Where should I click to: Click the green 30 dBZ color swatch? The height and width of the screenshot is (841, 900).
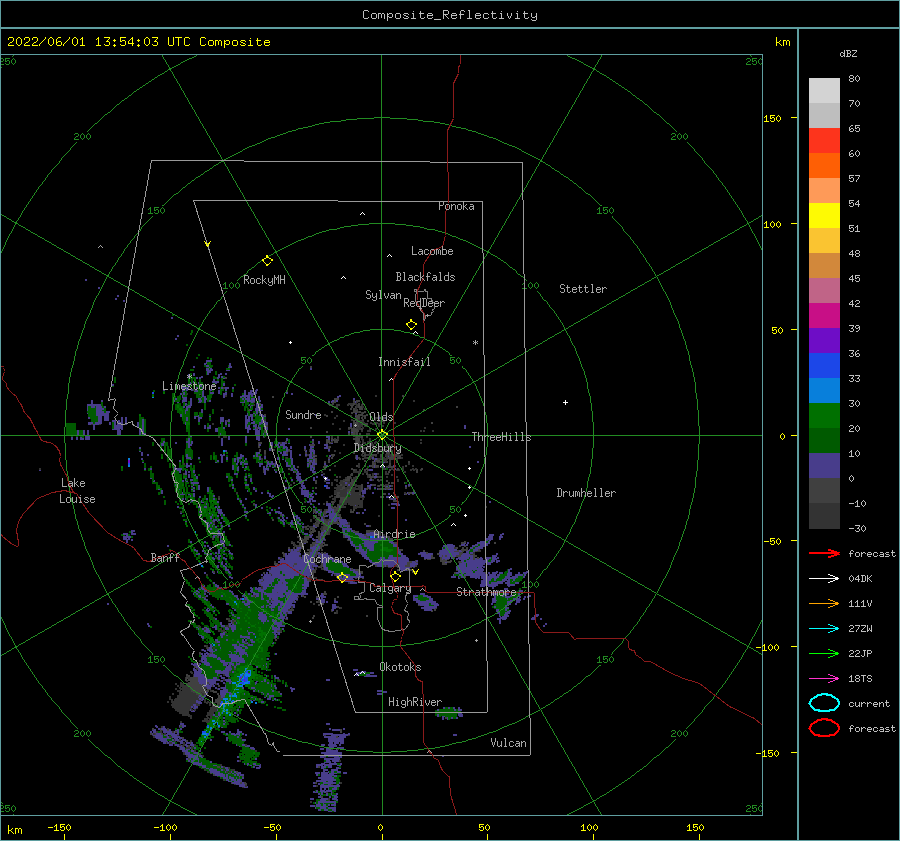(824, 415)
